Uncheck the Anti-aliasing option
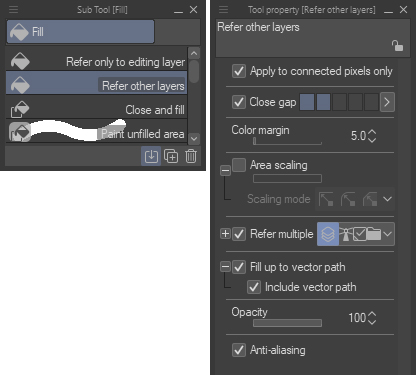 point(239,350)
